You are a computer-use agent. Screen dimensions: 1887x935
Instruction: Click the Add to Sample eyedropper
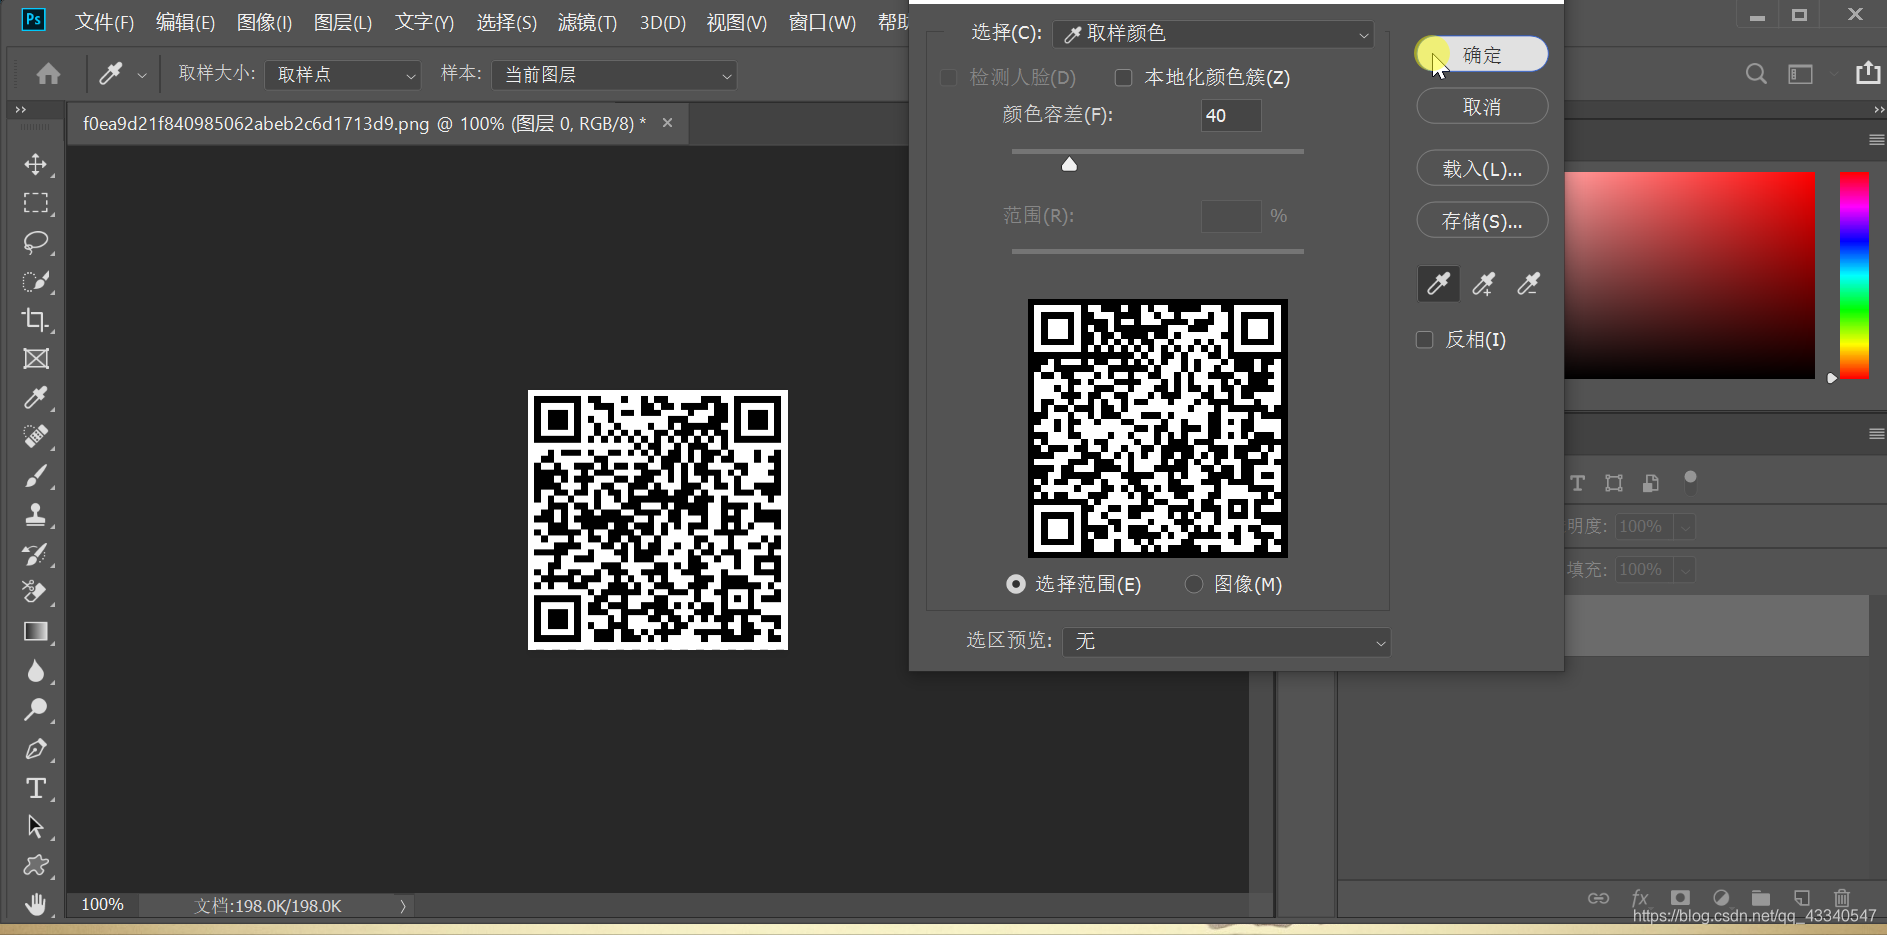click(1483, 284)
